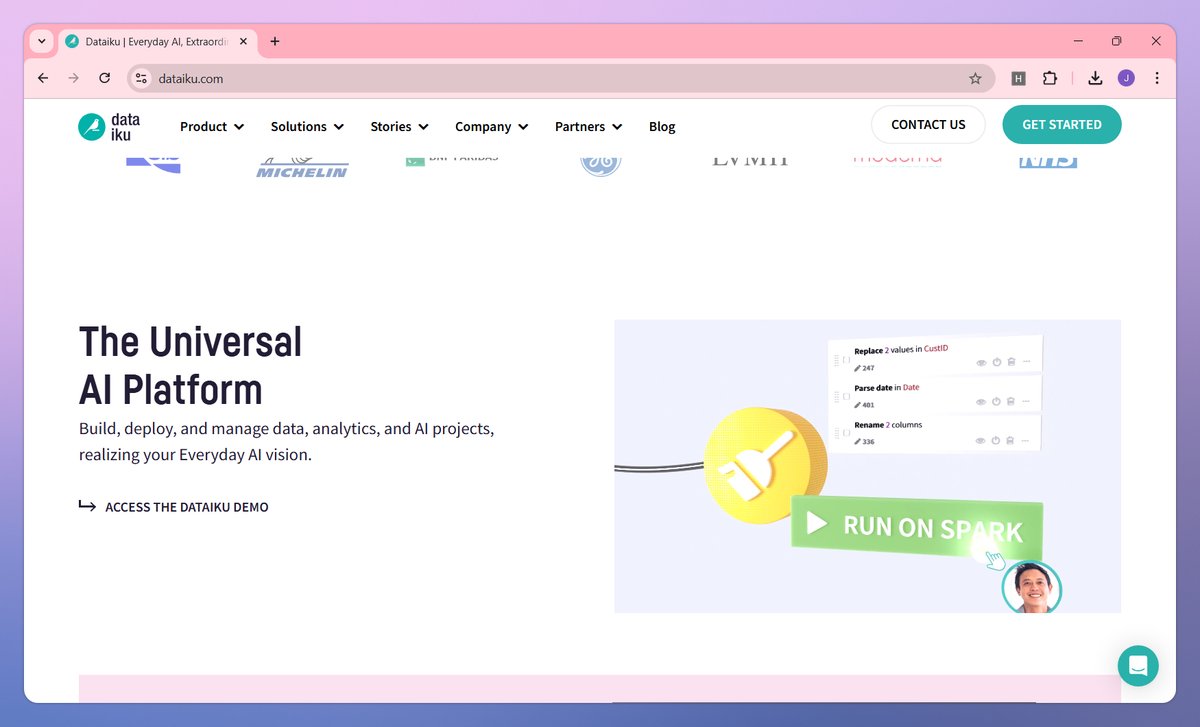Navigate back with the arrow icon

click(x=42, y=77)
